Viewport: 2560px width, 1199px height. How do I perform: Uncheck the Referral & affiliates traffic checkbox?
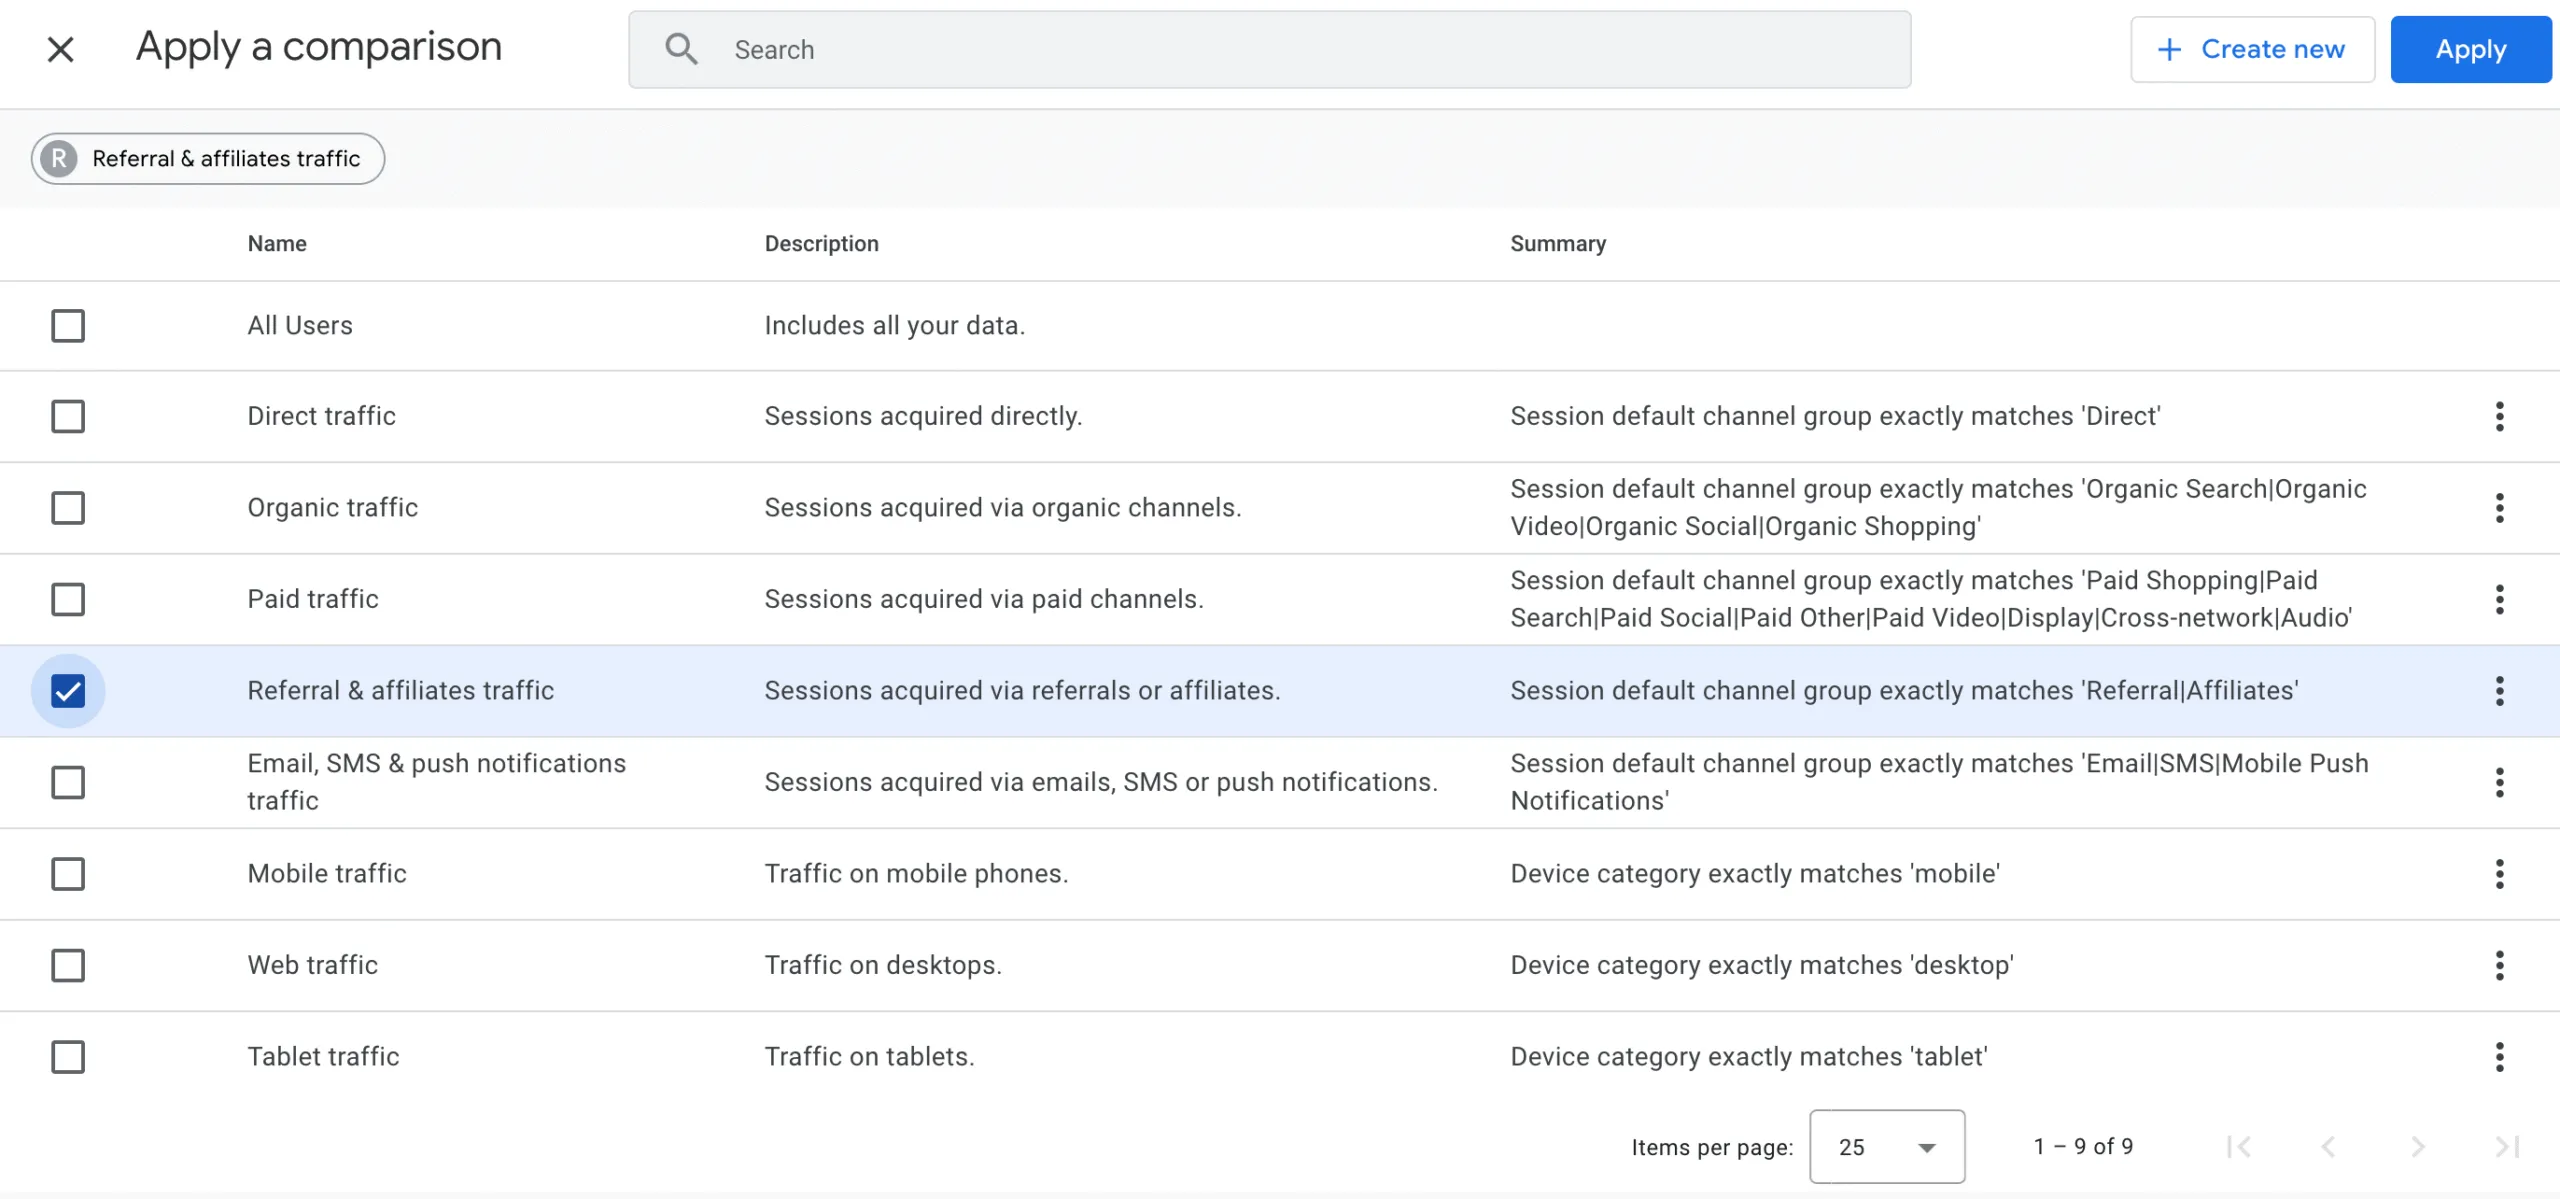coord(68,691)
